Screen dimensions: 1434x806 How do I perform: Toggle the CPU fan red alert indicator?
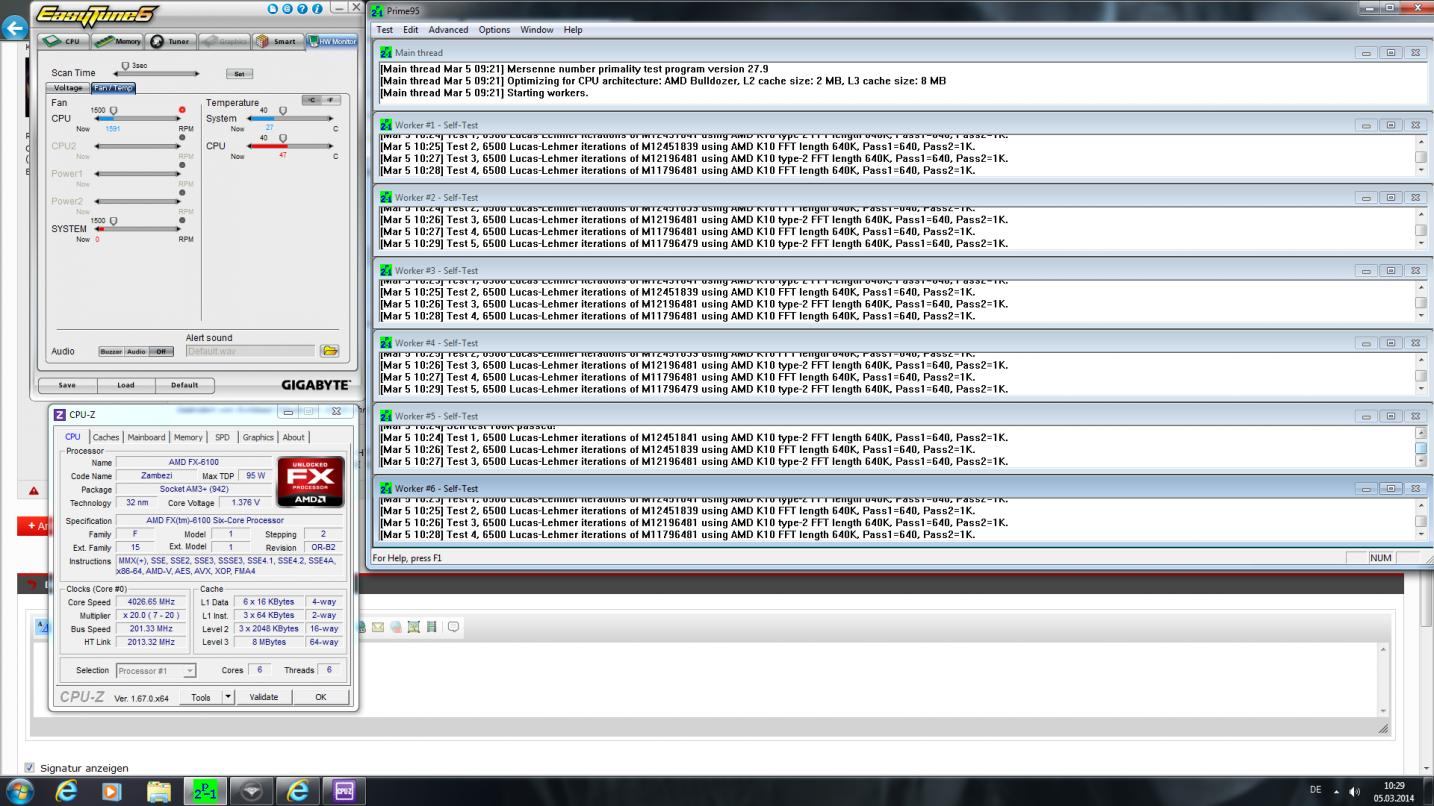click(182, 110)
